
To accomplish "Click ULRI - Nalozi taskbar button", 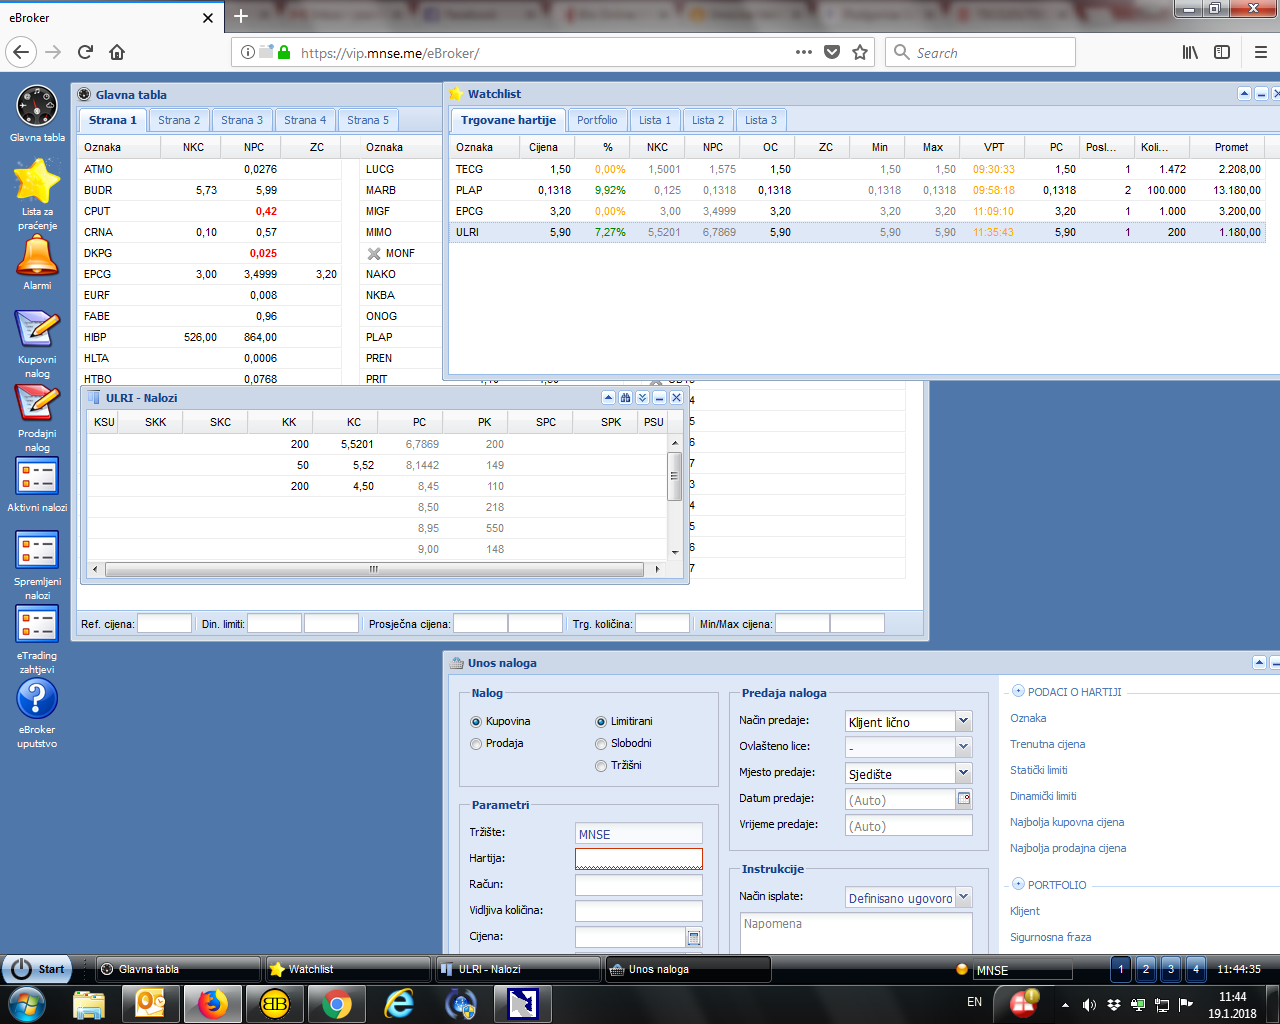I will click(x=518, y=969).
